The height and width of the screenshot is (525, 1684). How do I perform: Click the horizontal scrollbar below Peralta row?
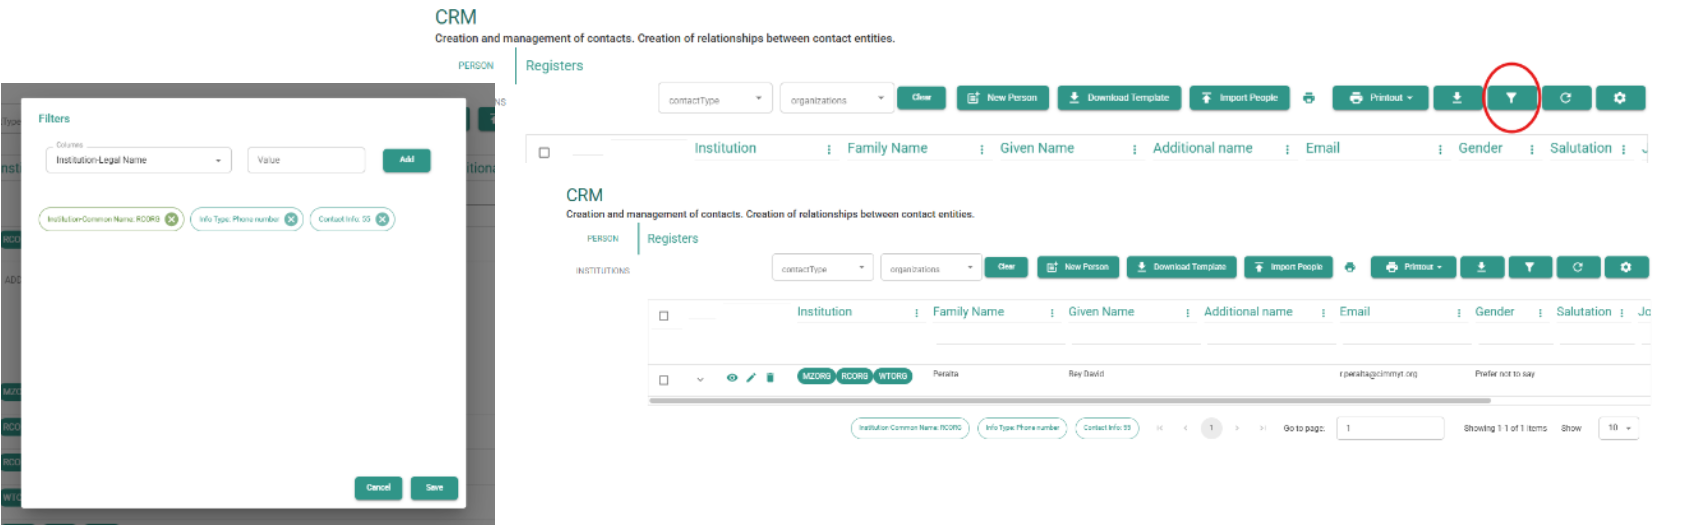point(1069,400)
